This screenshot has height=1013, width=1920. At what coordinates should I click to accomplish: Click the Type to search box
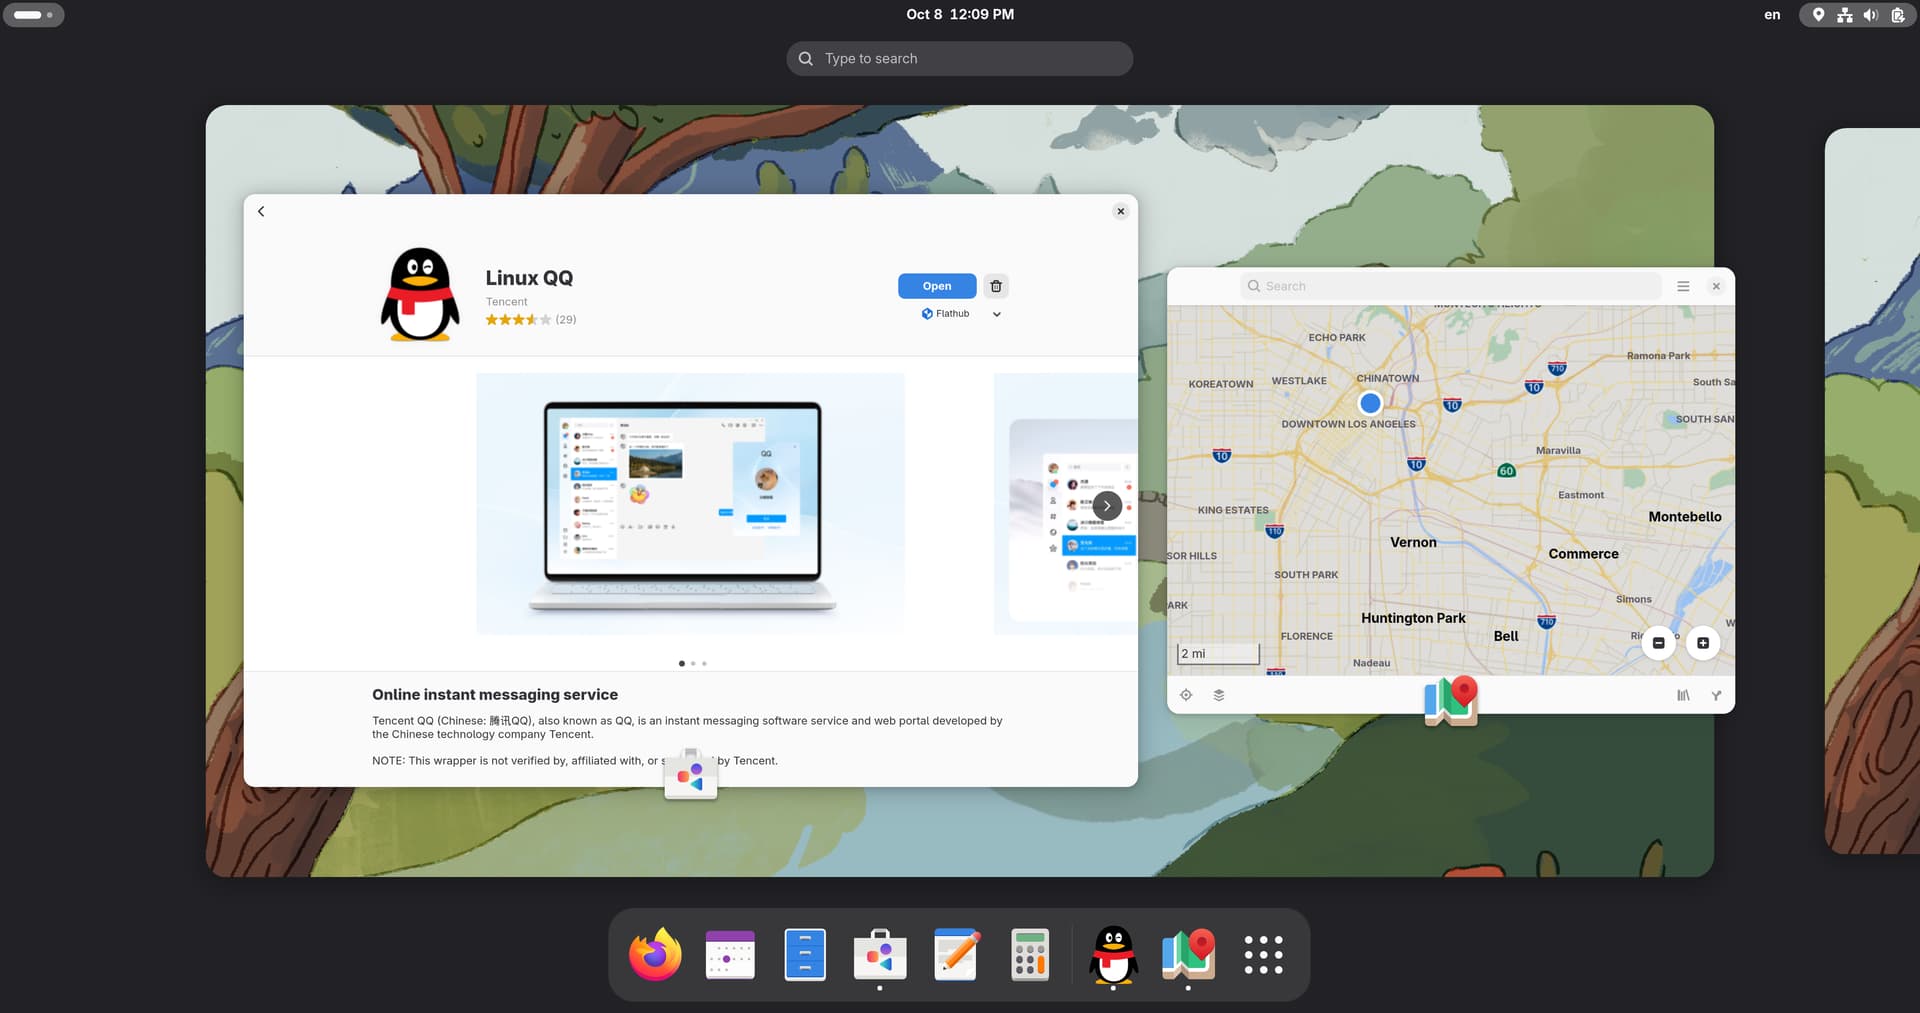click(960, 59)
